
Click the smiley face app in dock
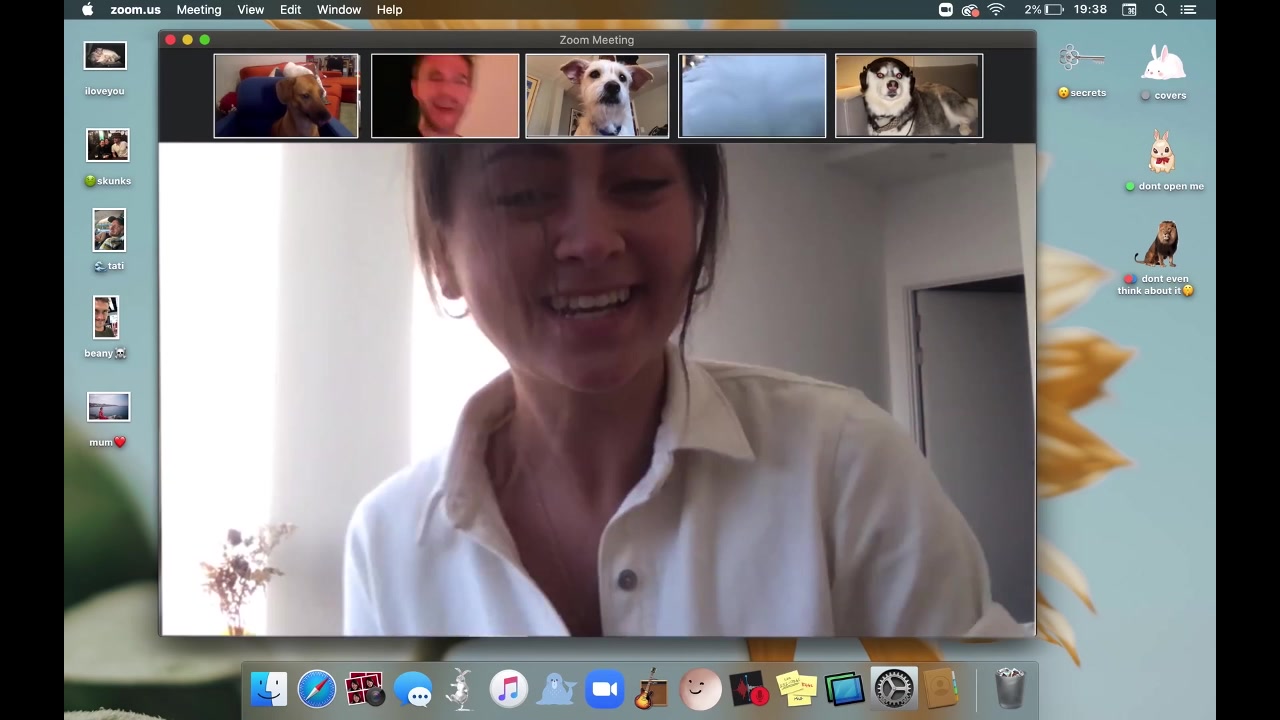[x=700, y=689]
